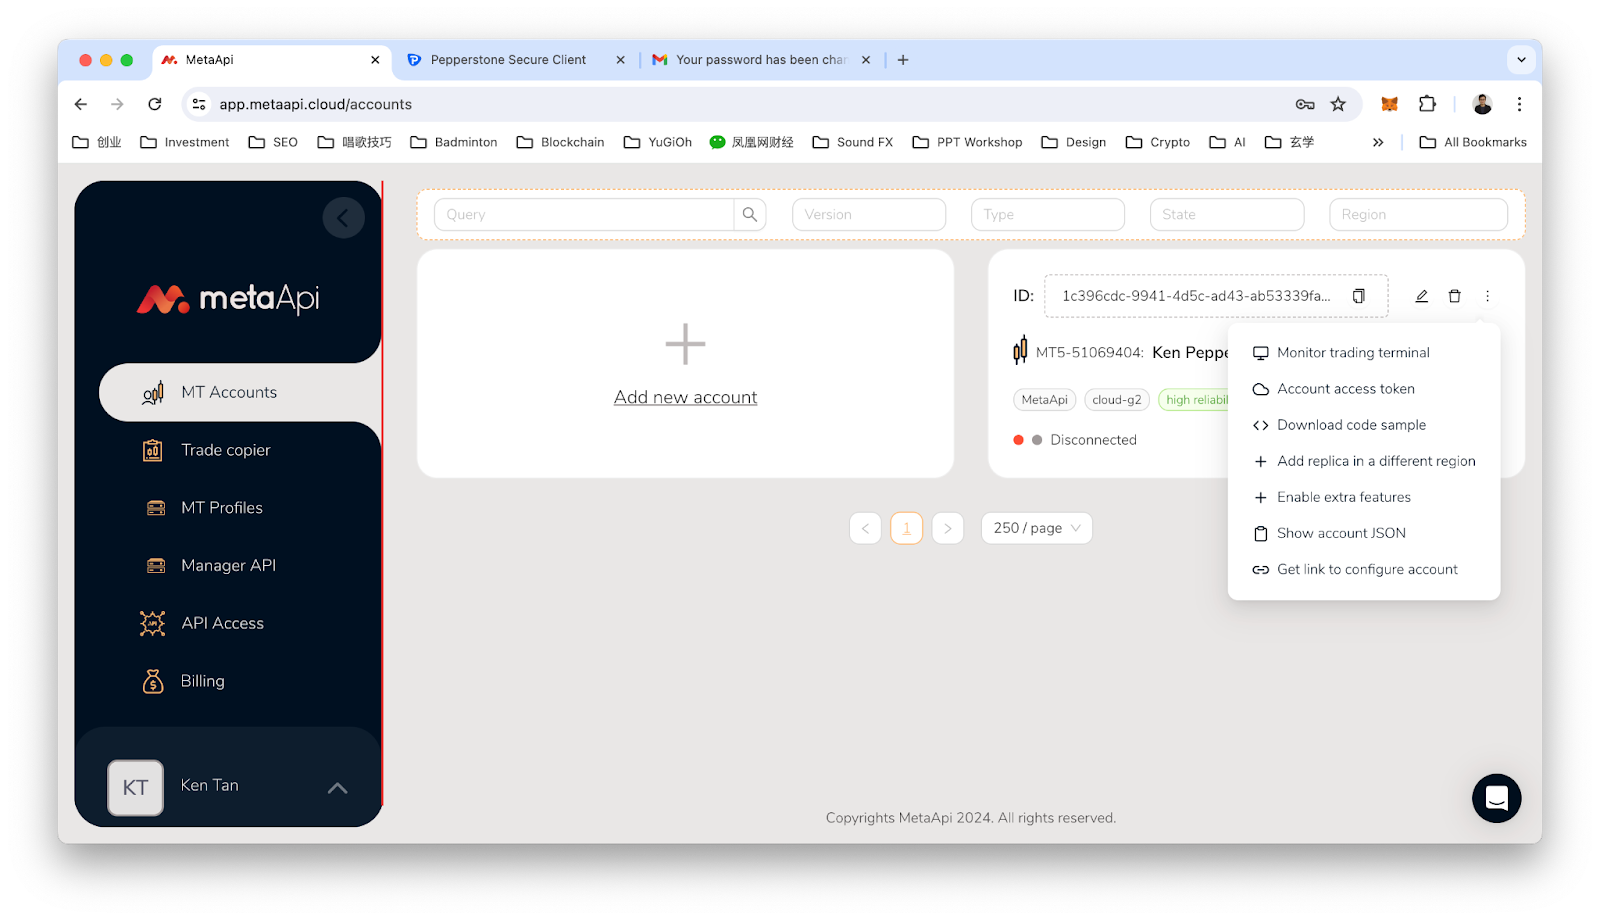Open the Type filter dropdown
Image resolution: width=1600 pixels, height=920 pixels.
1048,215
